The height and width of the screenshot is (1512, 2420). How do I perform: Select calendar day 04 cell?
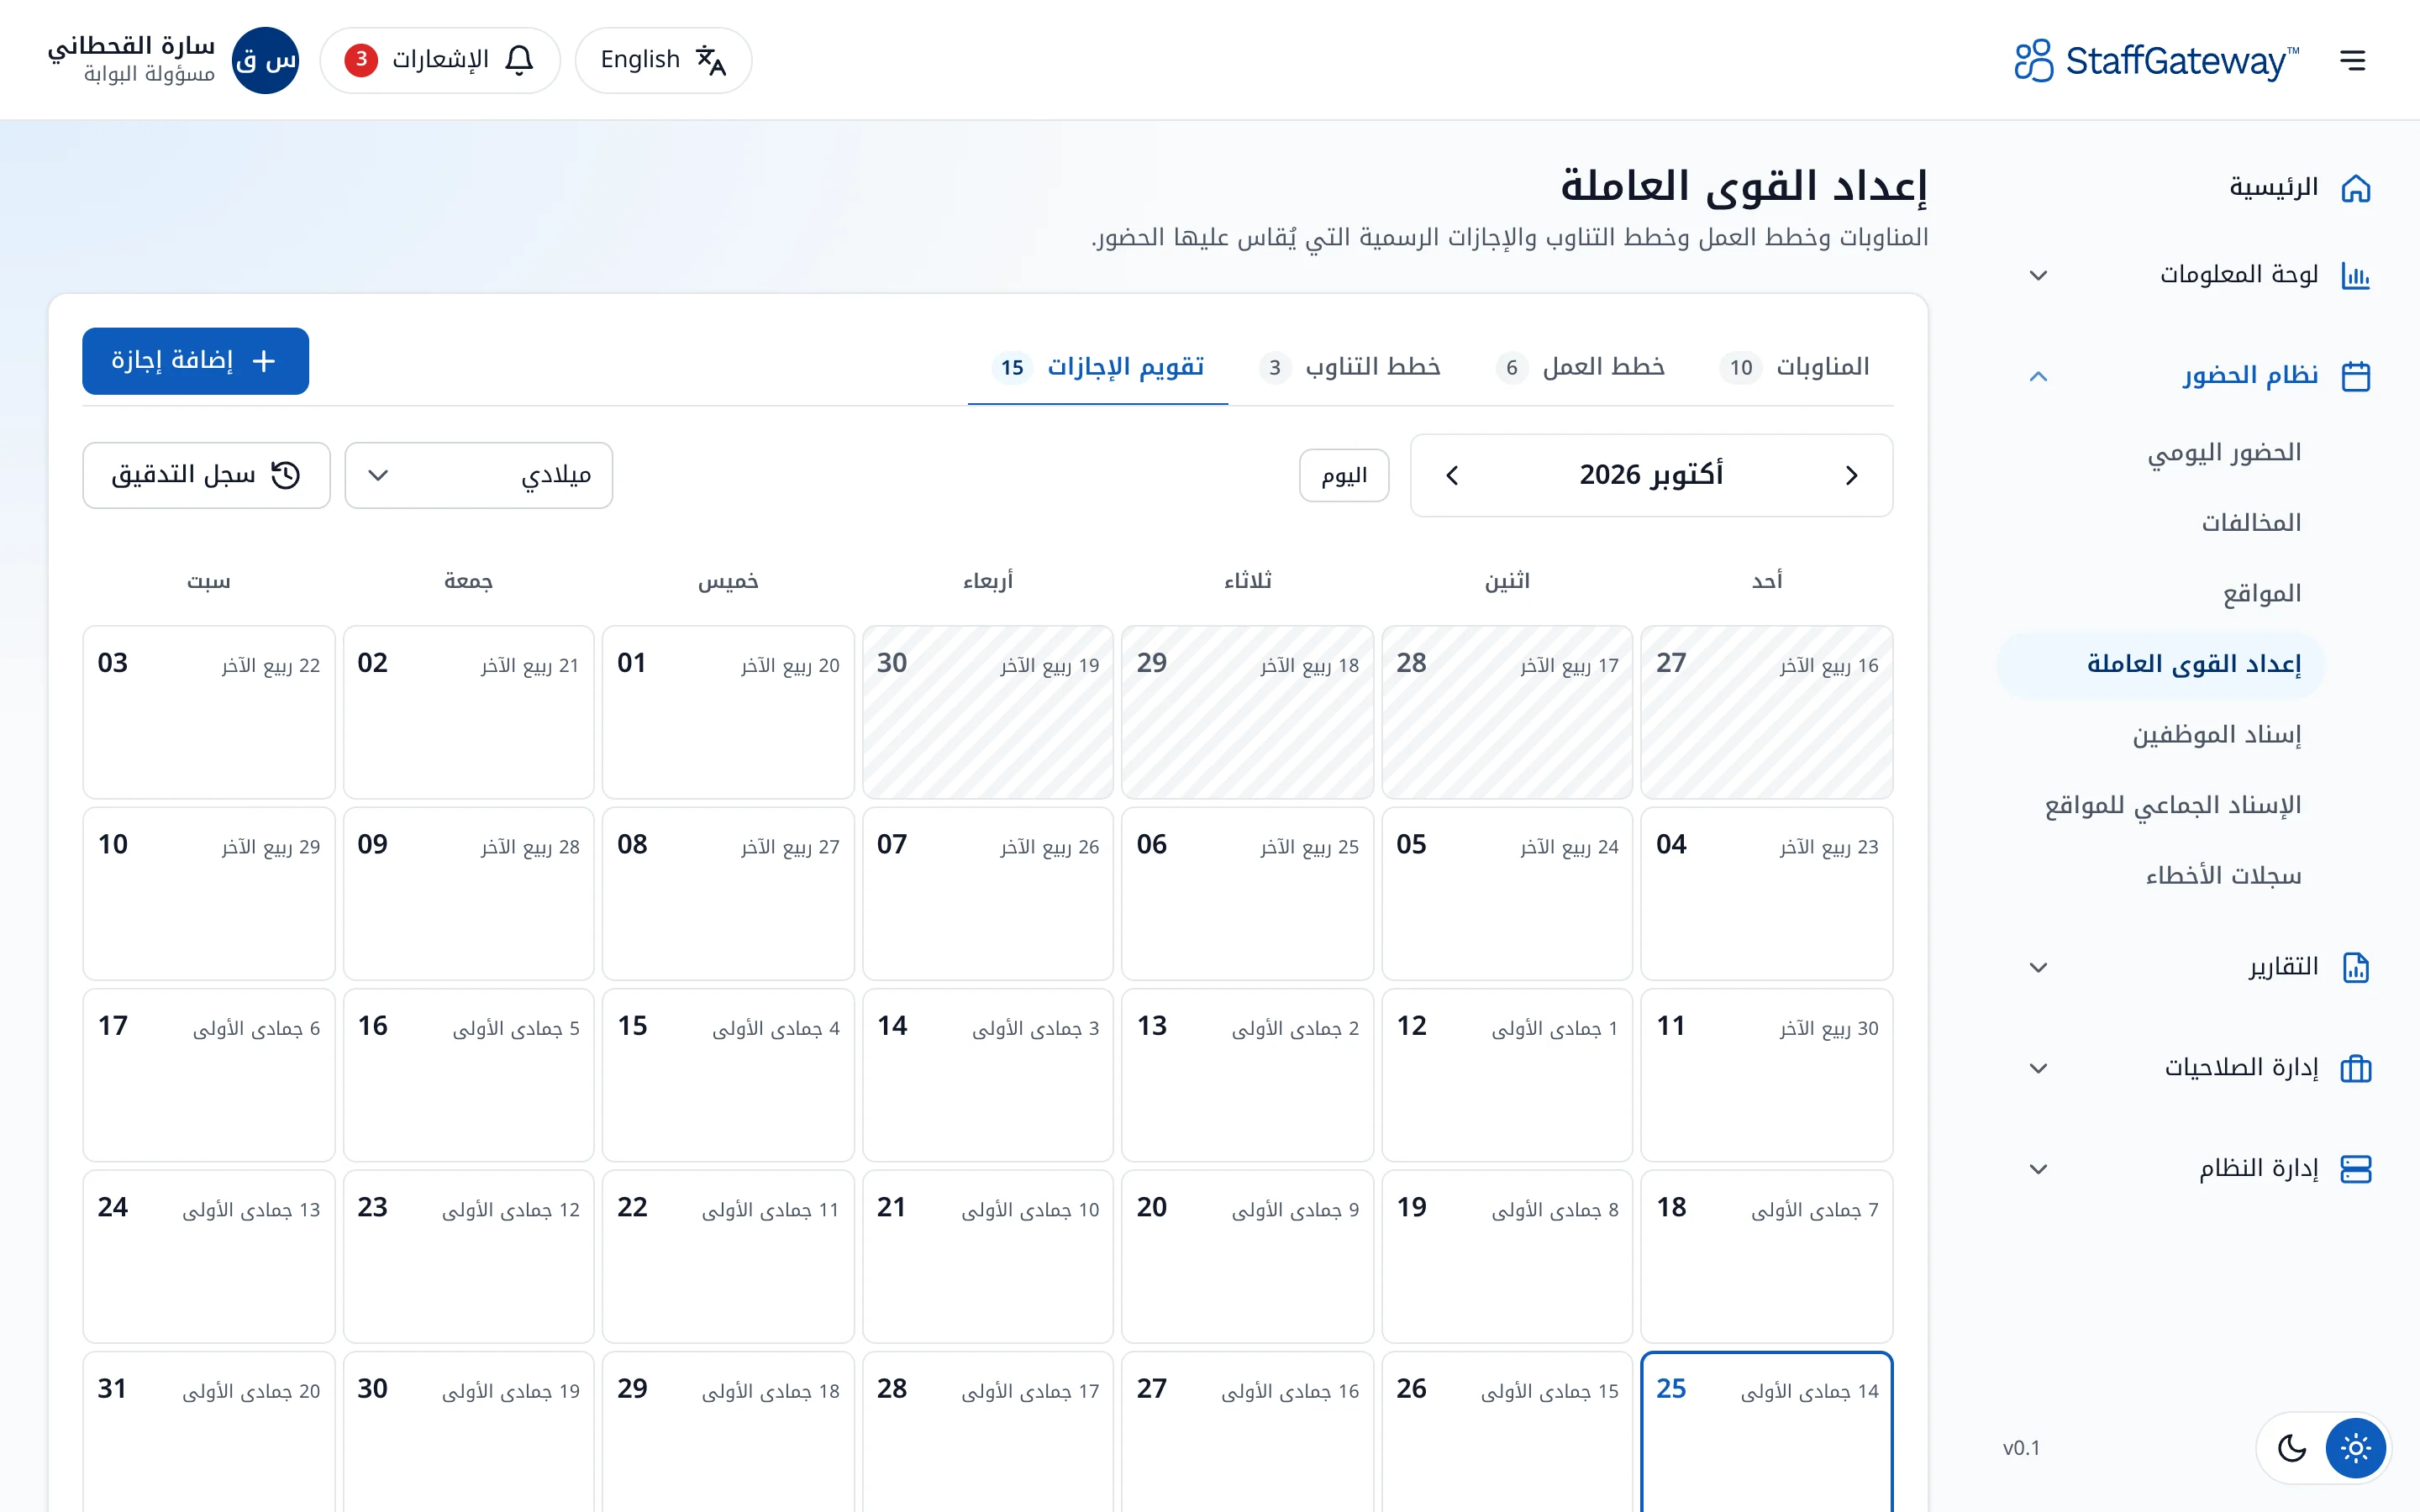tap(1766, 894)
